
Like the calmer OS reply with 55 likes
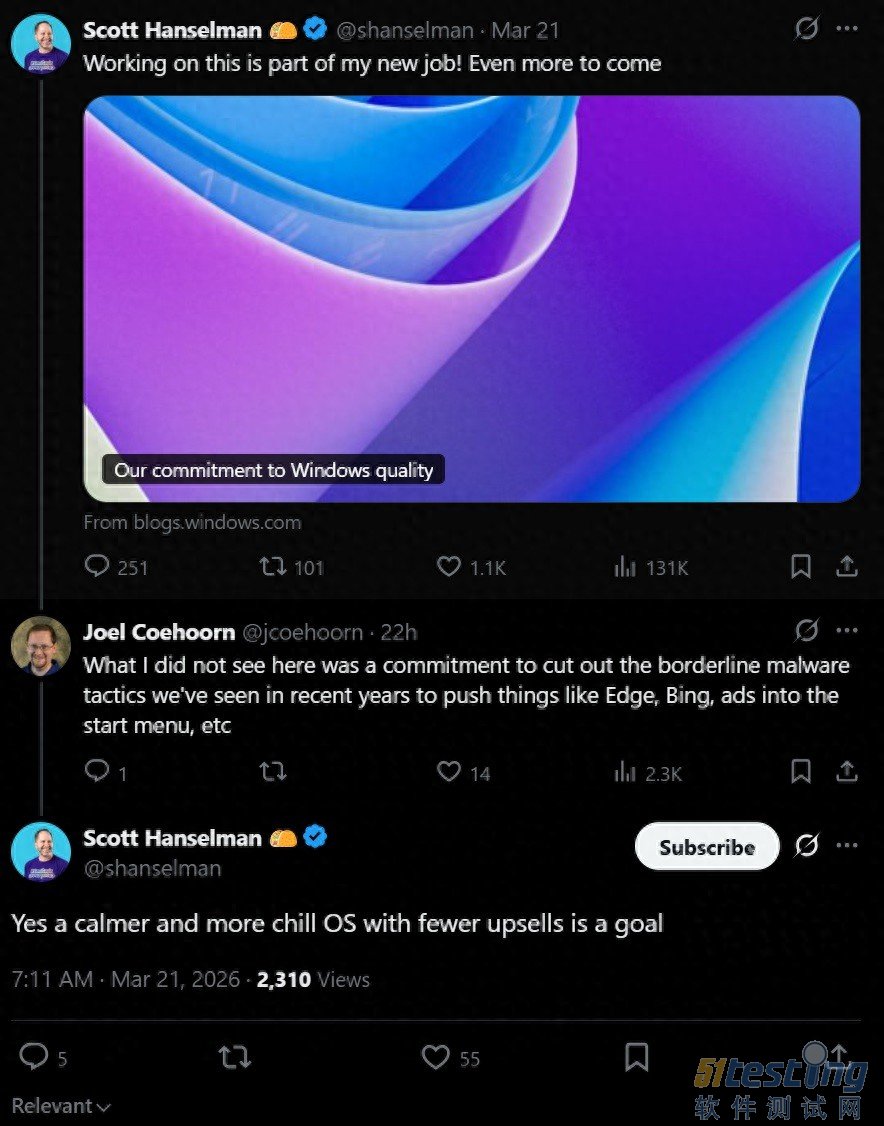point(436,1057)
